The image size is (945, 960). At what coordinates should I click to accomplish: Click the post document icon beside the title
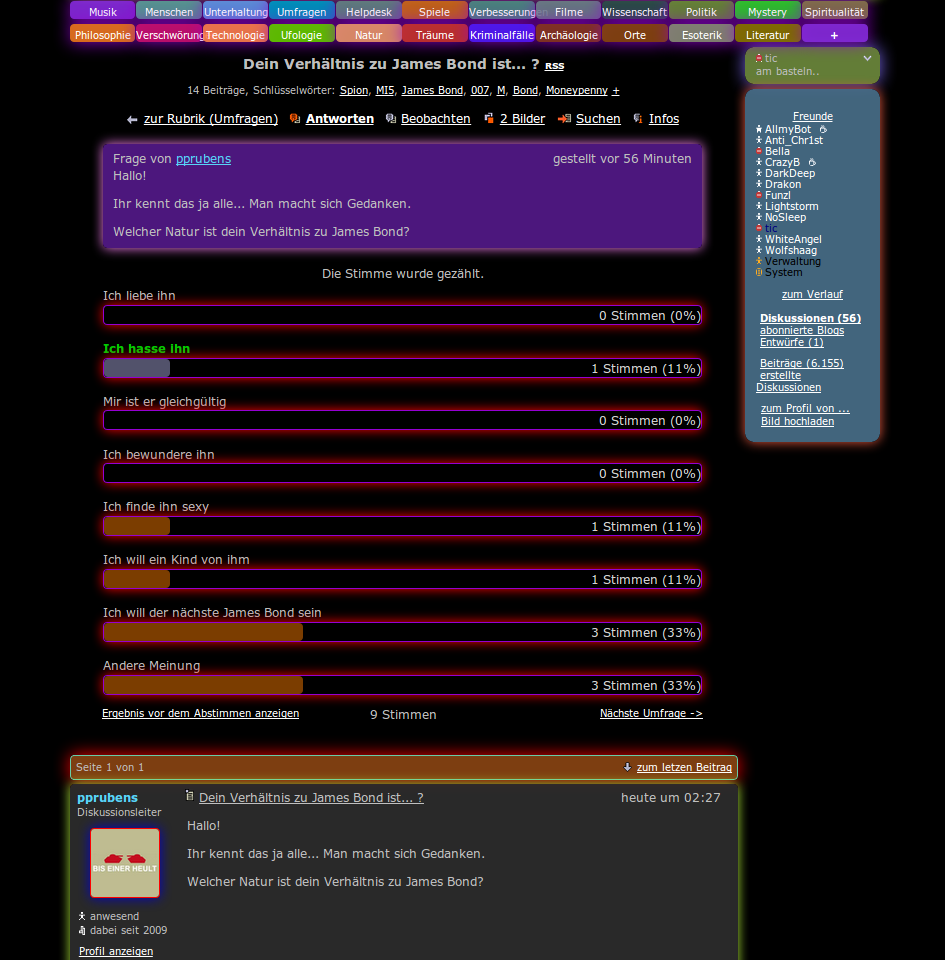point(190,796)
